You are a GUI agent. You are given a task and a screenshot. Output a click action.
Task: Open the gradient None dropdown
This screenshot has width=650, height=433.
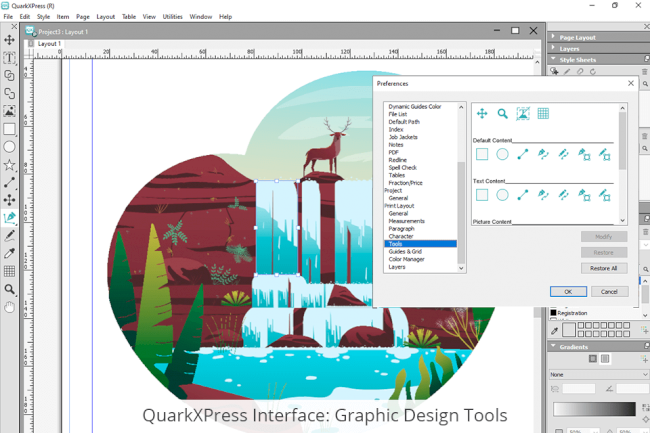tap(599, 374)
